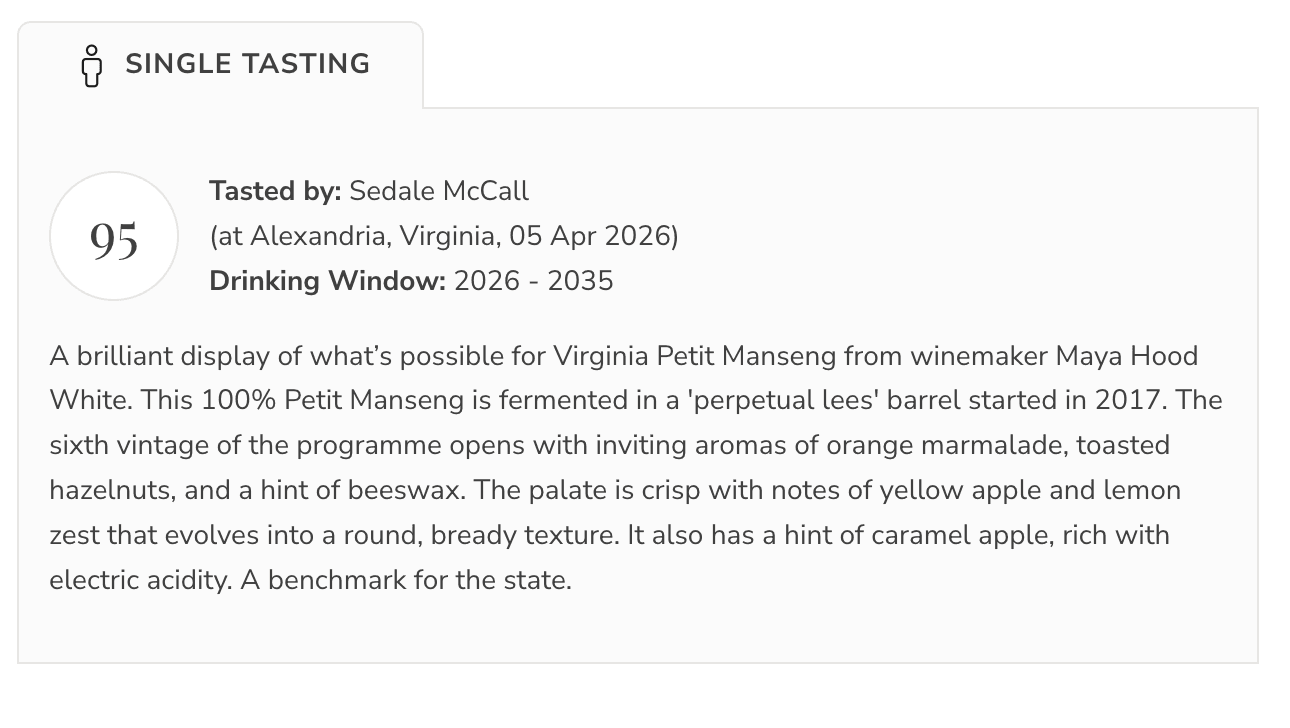Click the Drinking Window label
The image size is (1290, 728).
(x=327, y=281)
